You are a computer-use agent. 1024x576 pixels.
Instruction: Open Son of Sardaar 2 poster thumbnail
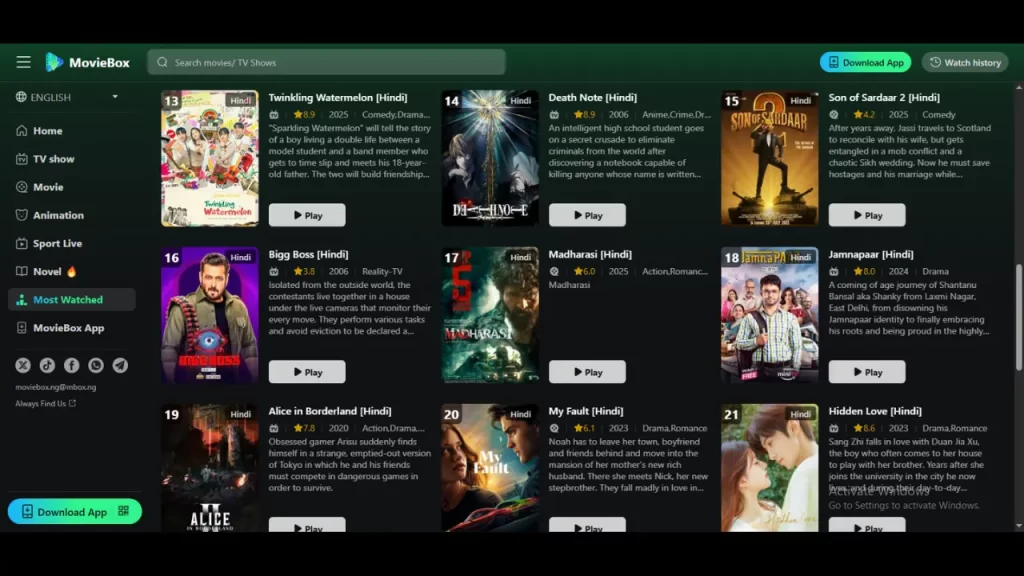(769, 158)
